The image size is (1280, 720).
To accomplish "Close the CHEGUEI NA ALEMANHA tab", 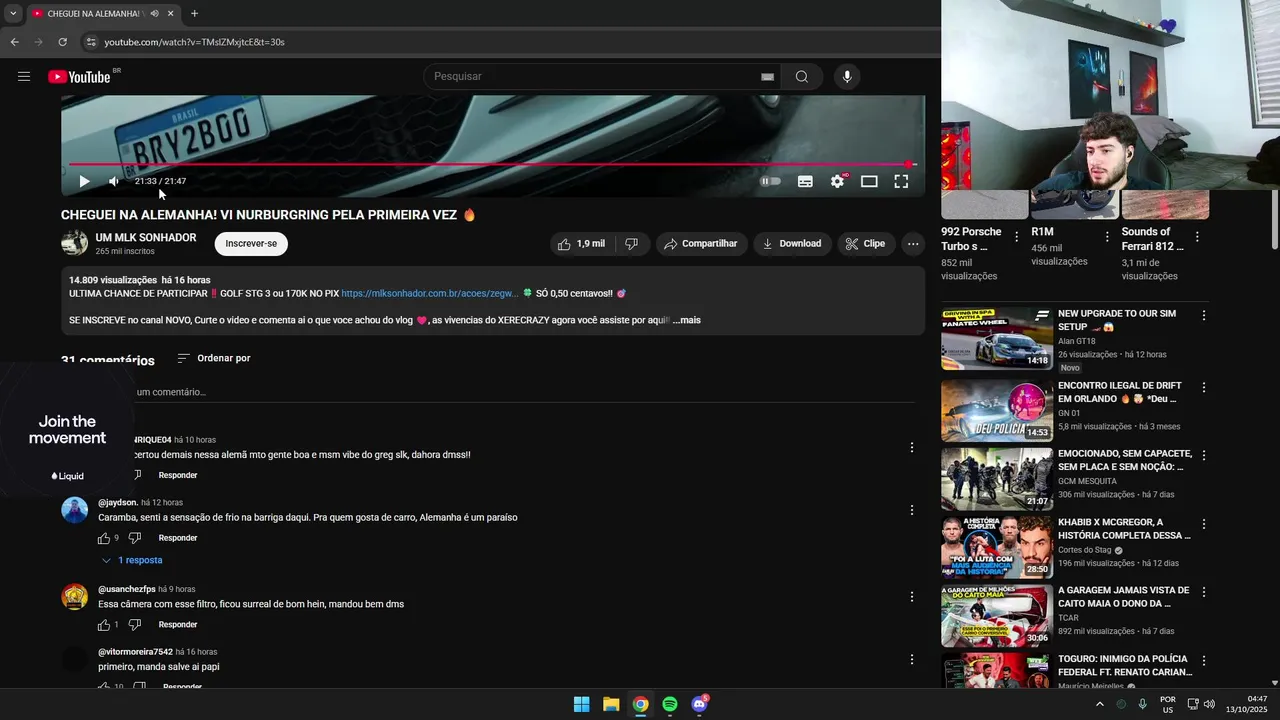I will tap(171, 14).
